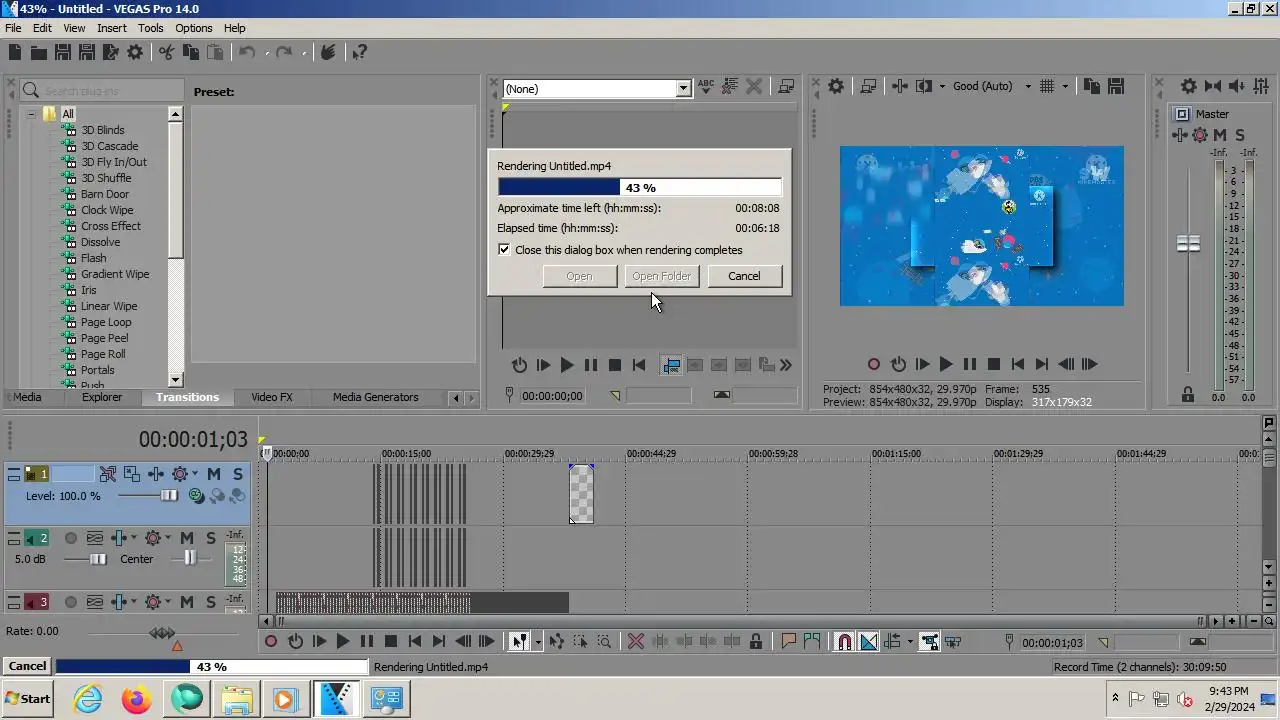Mute video track 1
1280x720 pixels.
pyautogui.click(x=214, y=474)
